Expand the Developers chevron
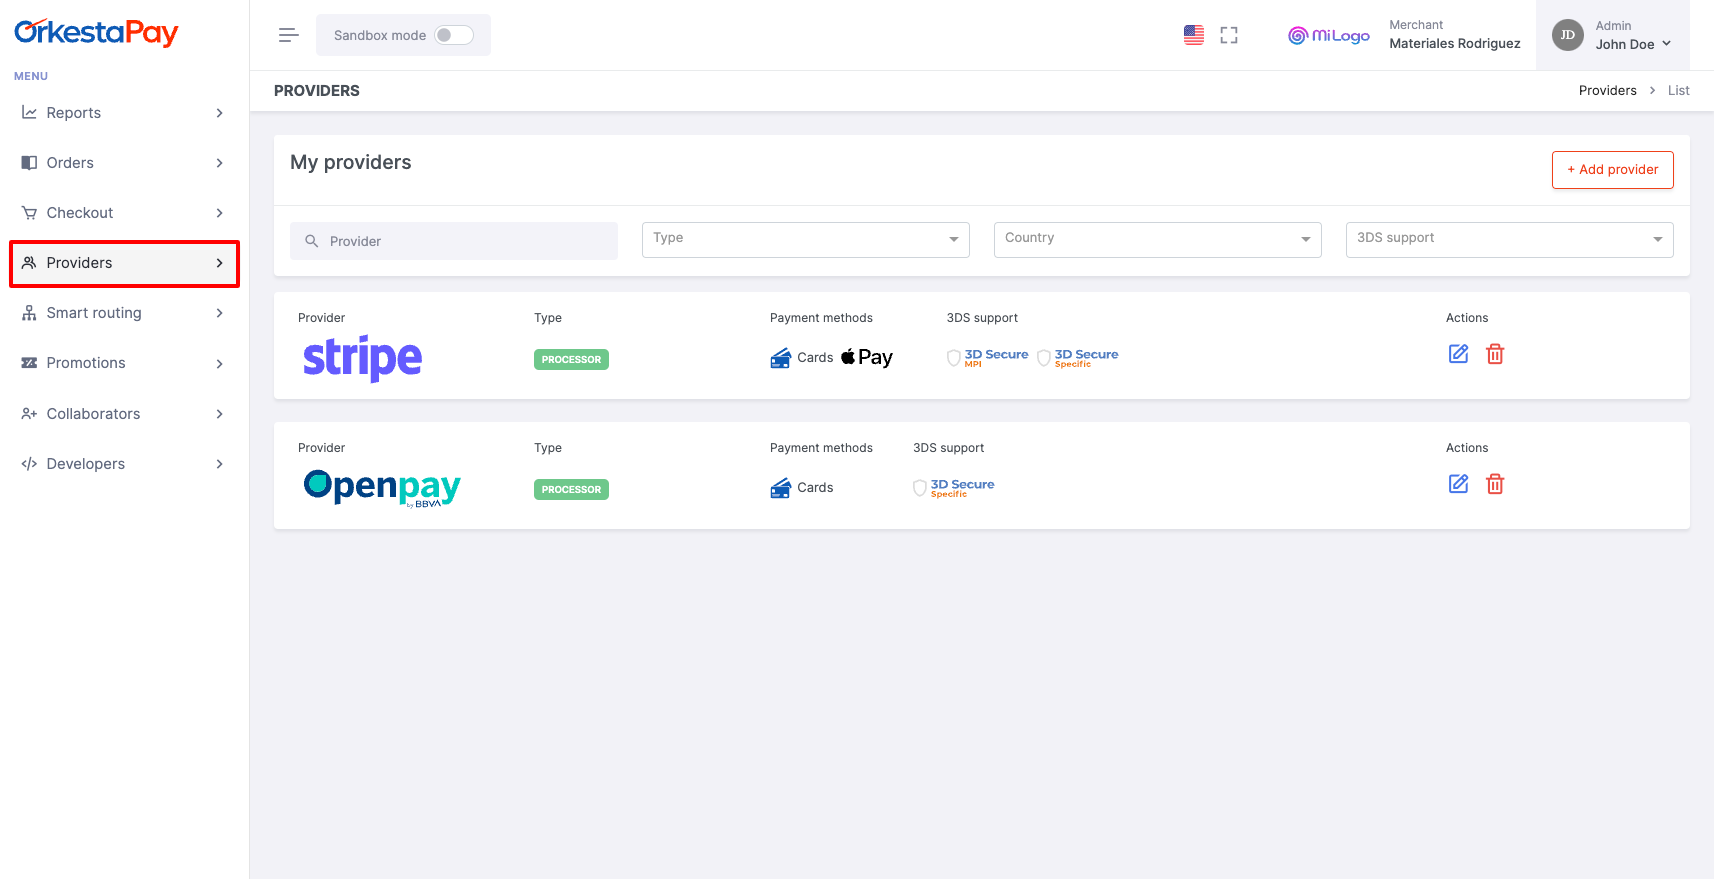Image resolution: width=1714 pixels, height=879 pixels. (220, 464)
